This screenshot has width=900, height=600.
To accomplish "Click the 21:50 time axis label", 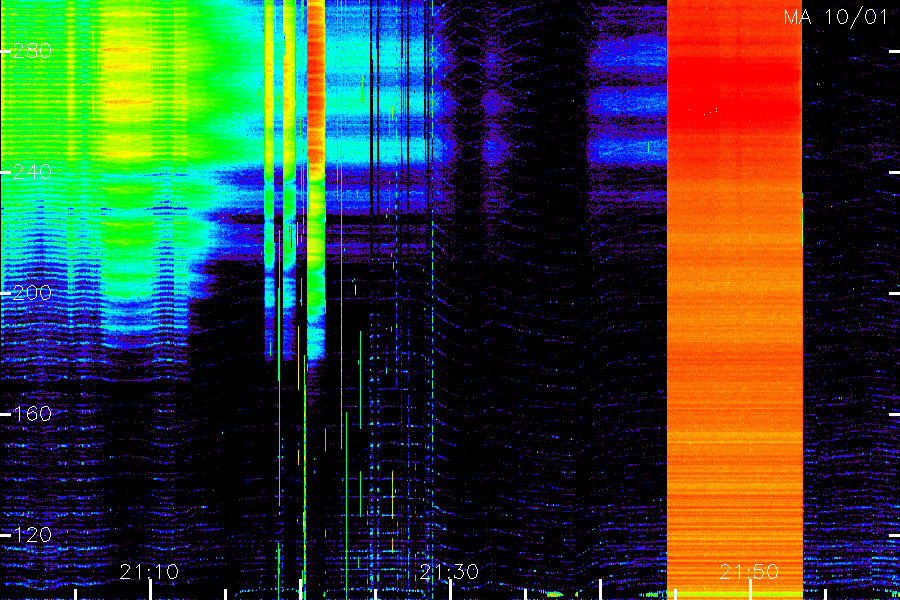I will 749,571.
